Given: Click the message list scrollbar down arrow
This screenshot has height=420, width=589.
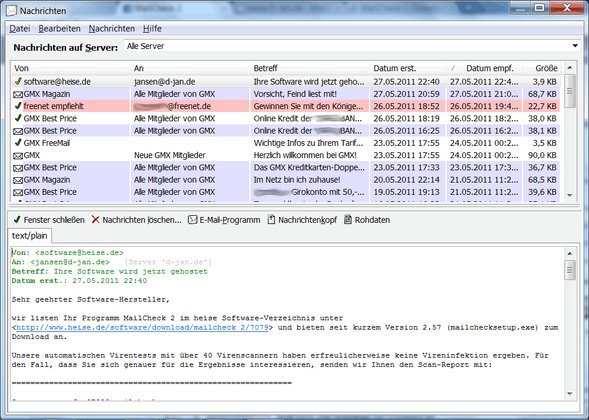Looking at the screenshot, I should pyautogui.click(x=569, y=195).
